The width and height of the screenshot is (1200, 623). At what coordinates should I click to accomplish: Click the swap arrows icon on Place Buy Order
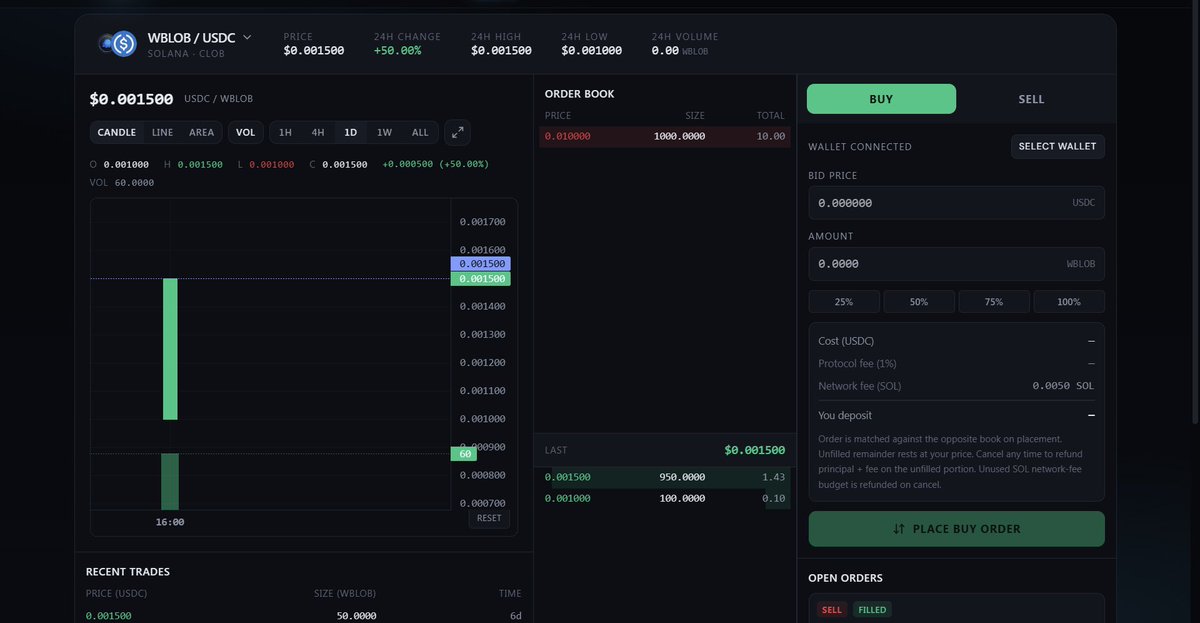pyautogui.click(x=899, y=529)
